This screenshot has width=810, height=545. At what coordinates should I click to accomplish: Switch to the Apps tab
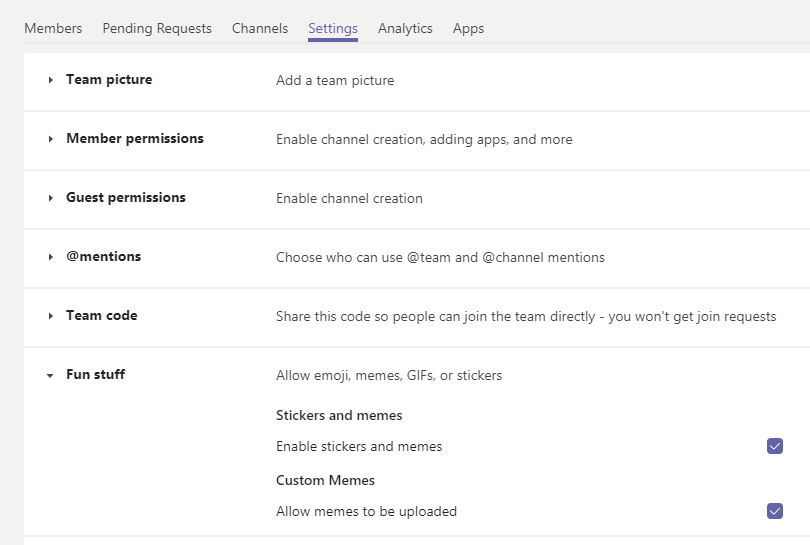468,28
